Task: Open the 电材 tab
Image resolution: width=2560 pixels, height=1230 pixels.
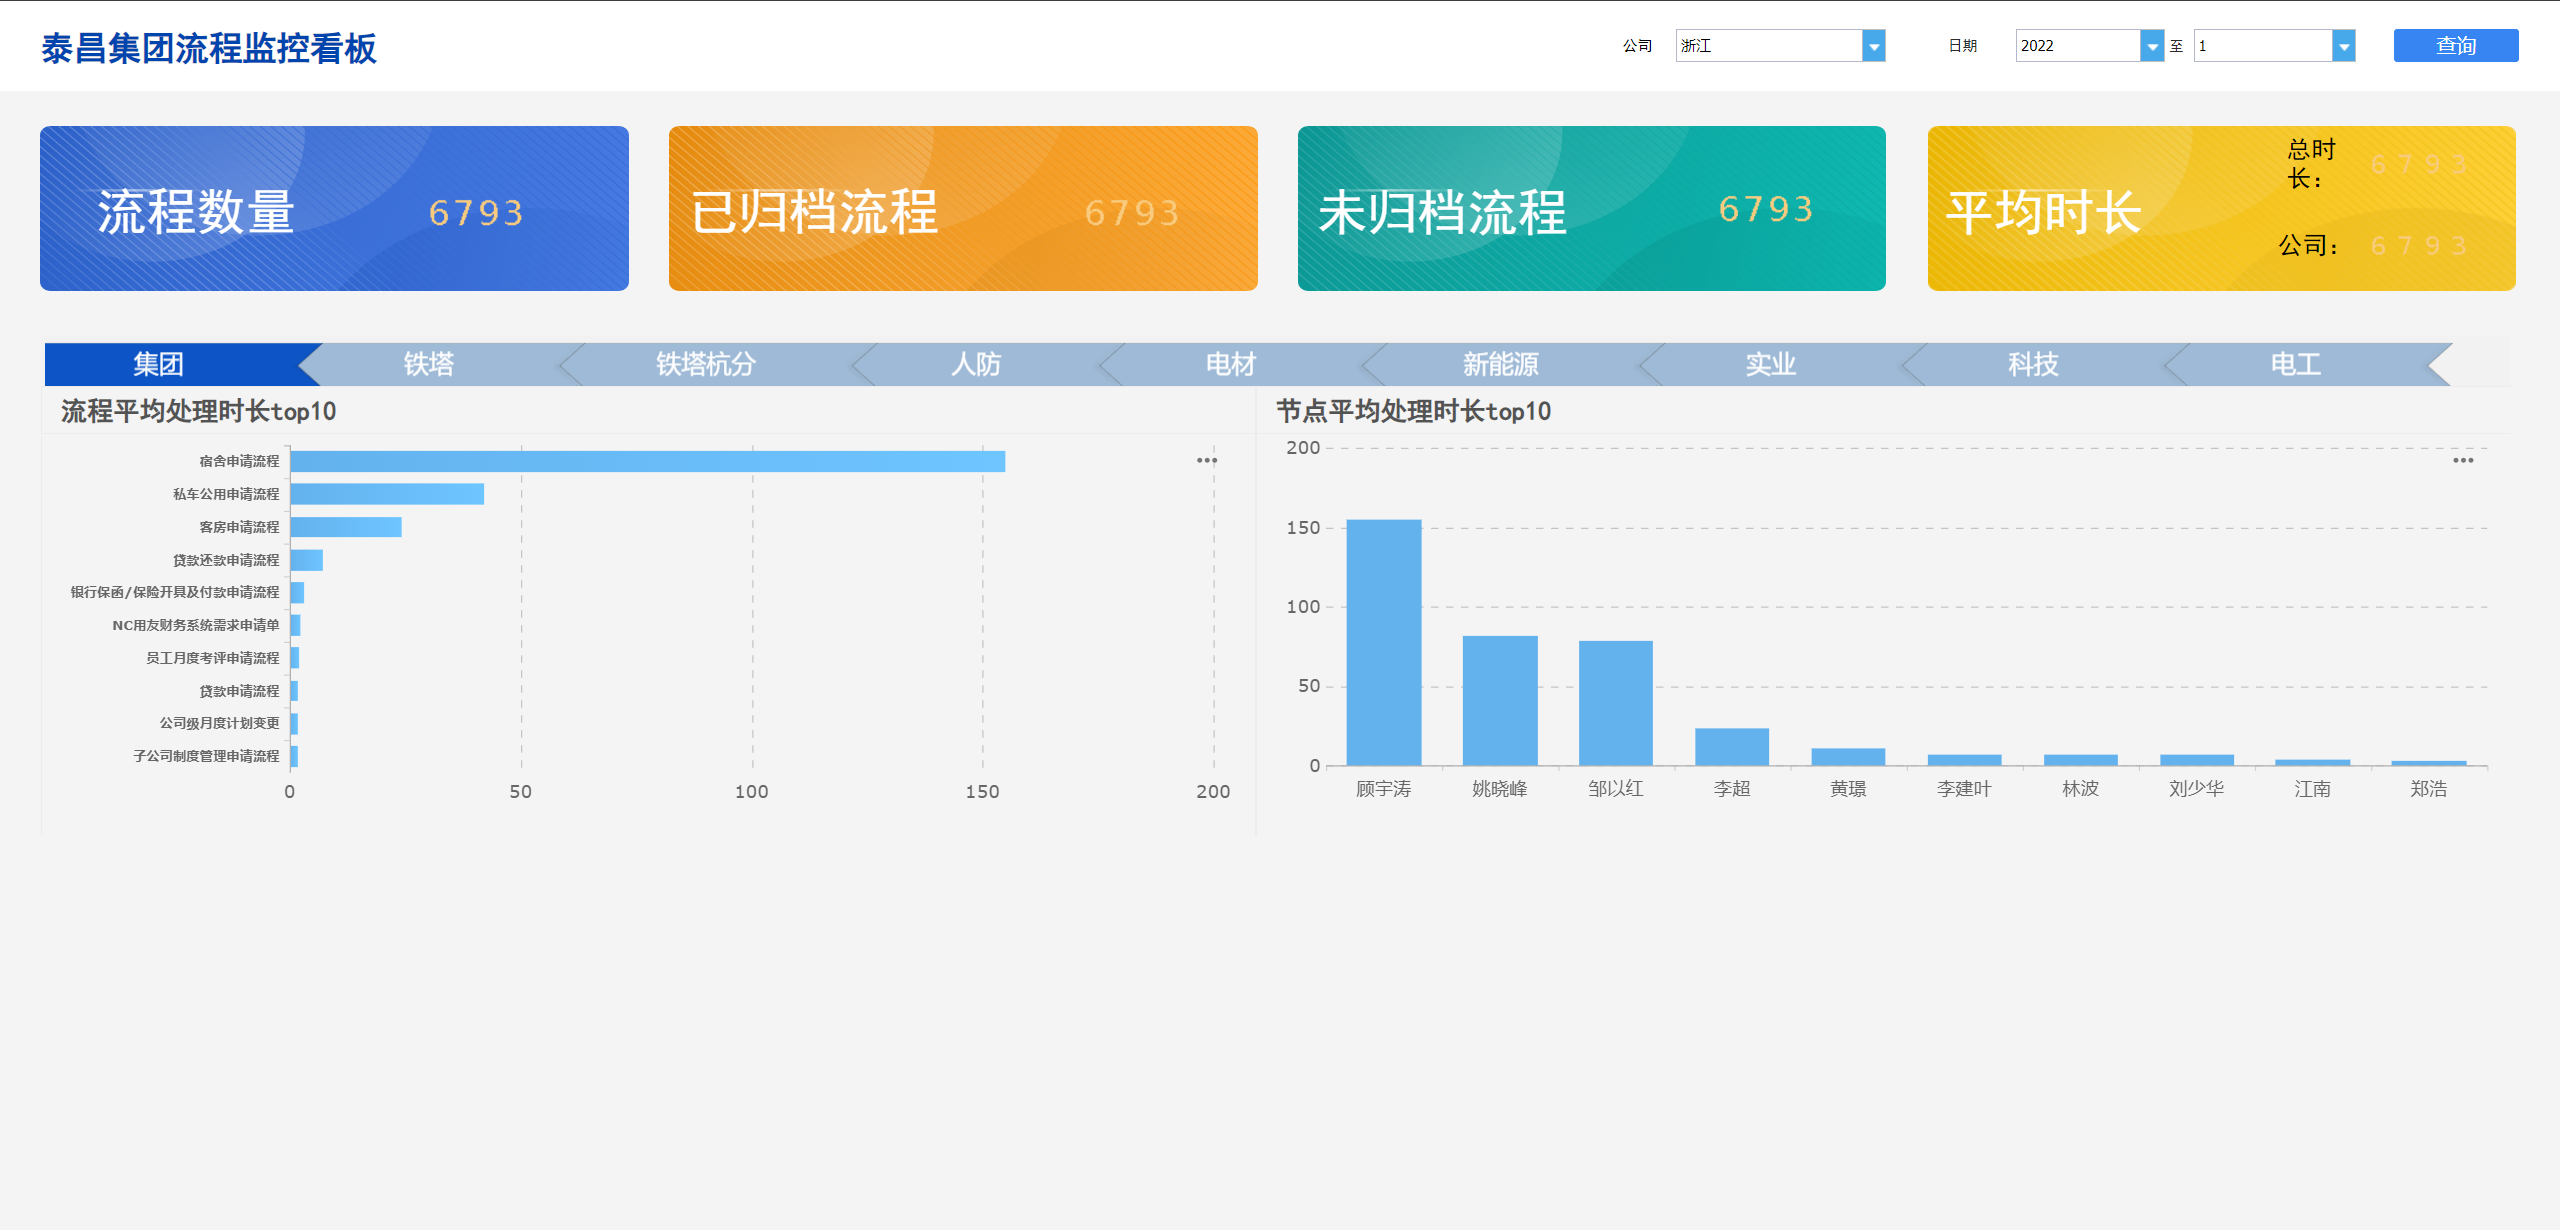Action: 1231,364
